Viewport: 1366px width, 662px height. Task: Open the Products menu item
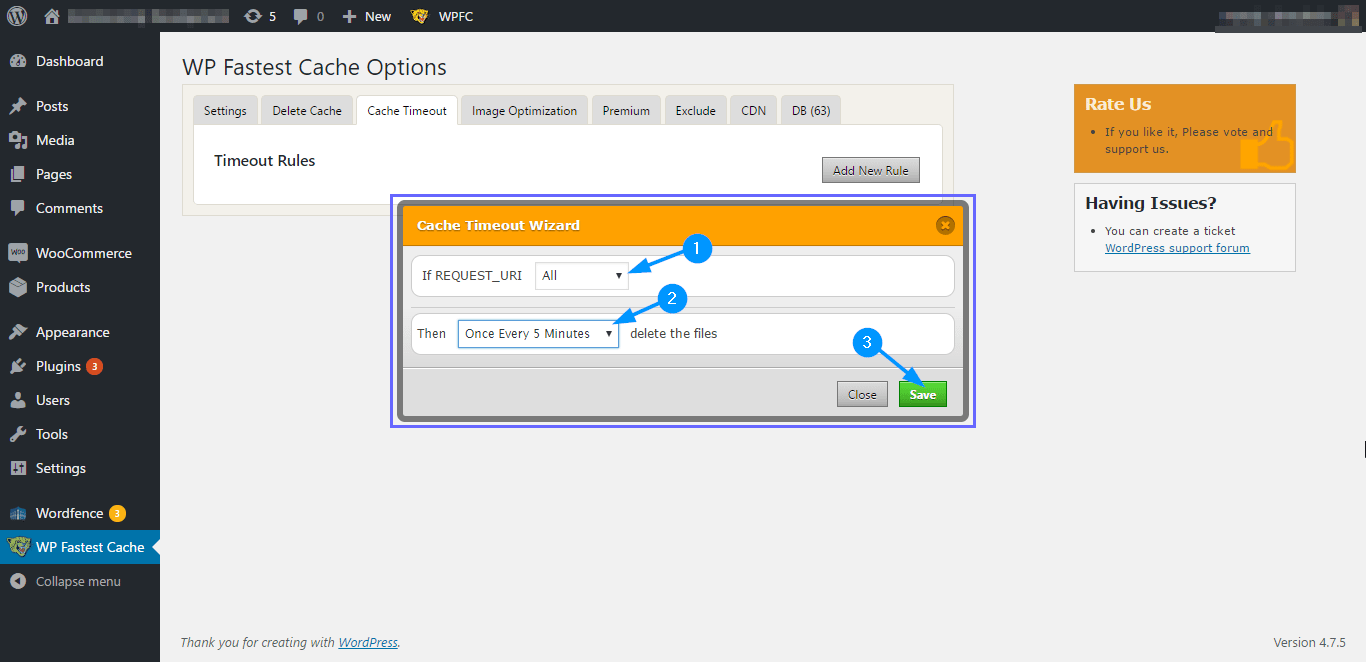pos(63,287)
